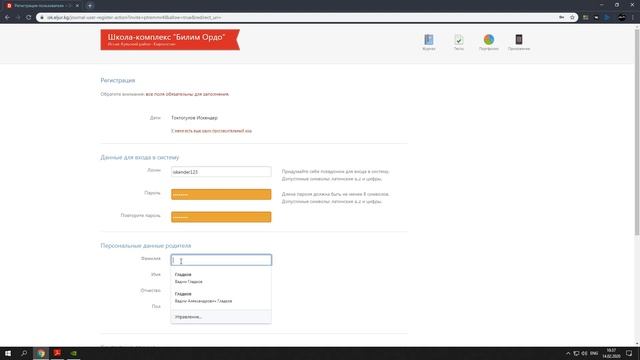Click child name Токтогулов Искендер text

[194, 118]
